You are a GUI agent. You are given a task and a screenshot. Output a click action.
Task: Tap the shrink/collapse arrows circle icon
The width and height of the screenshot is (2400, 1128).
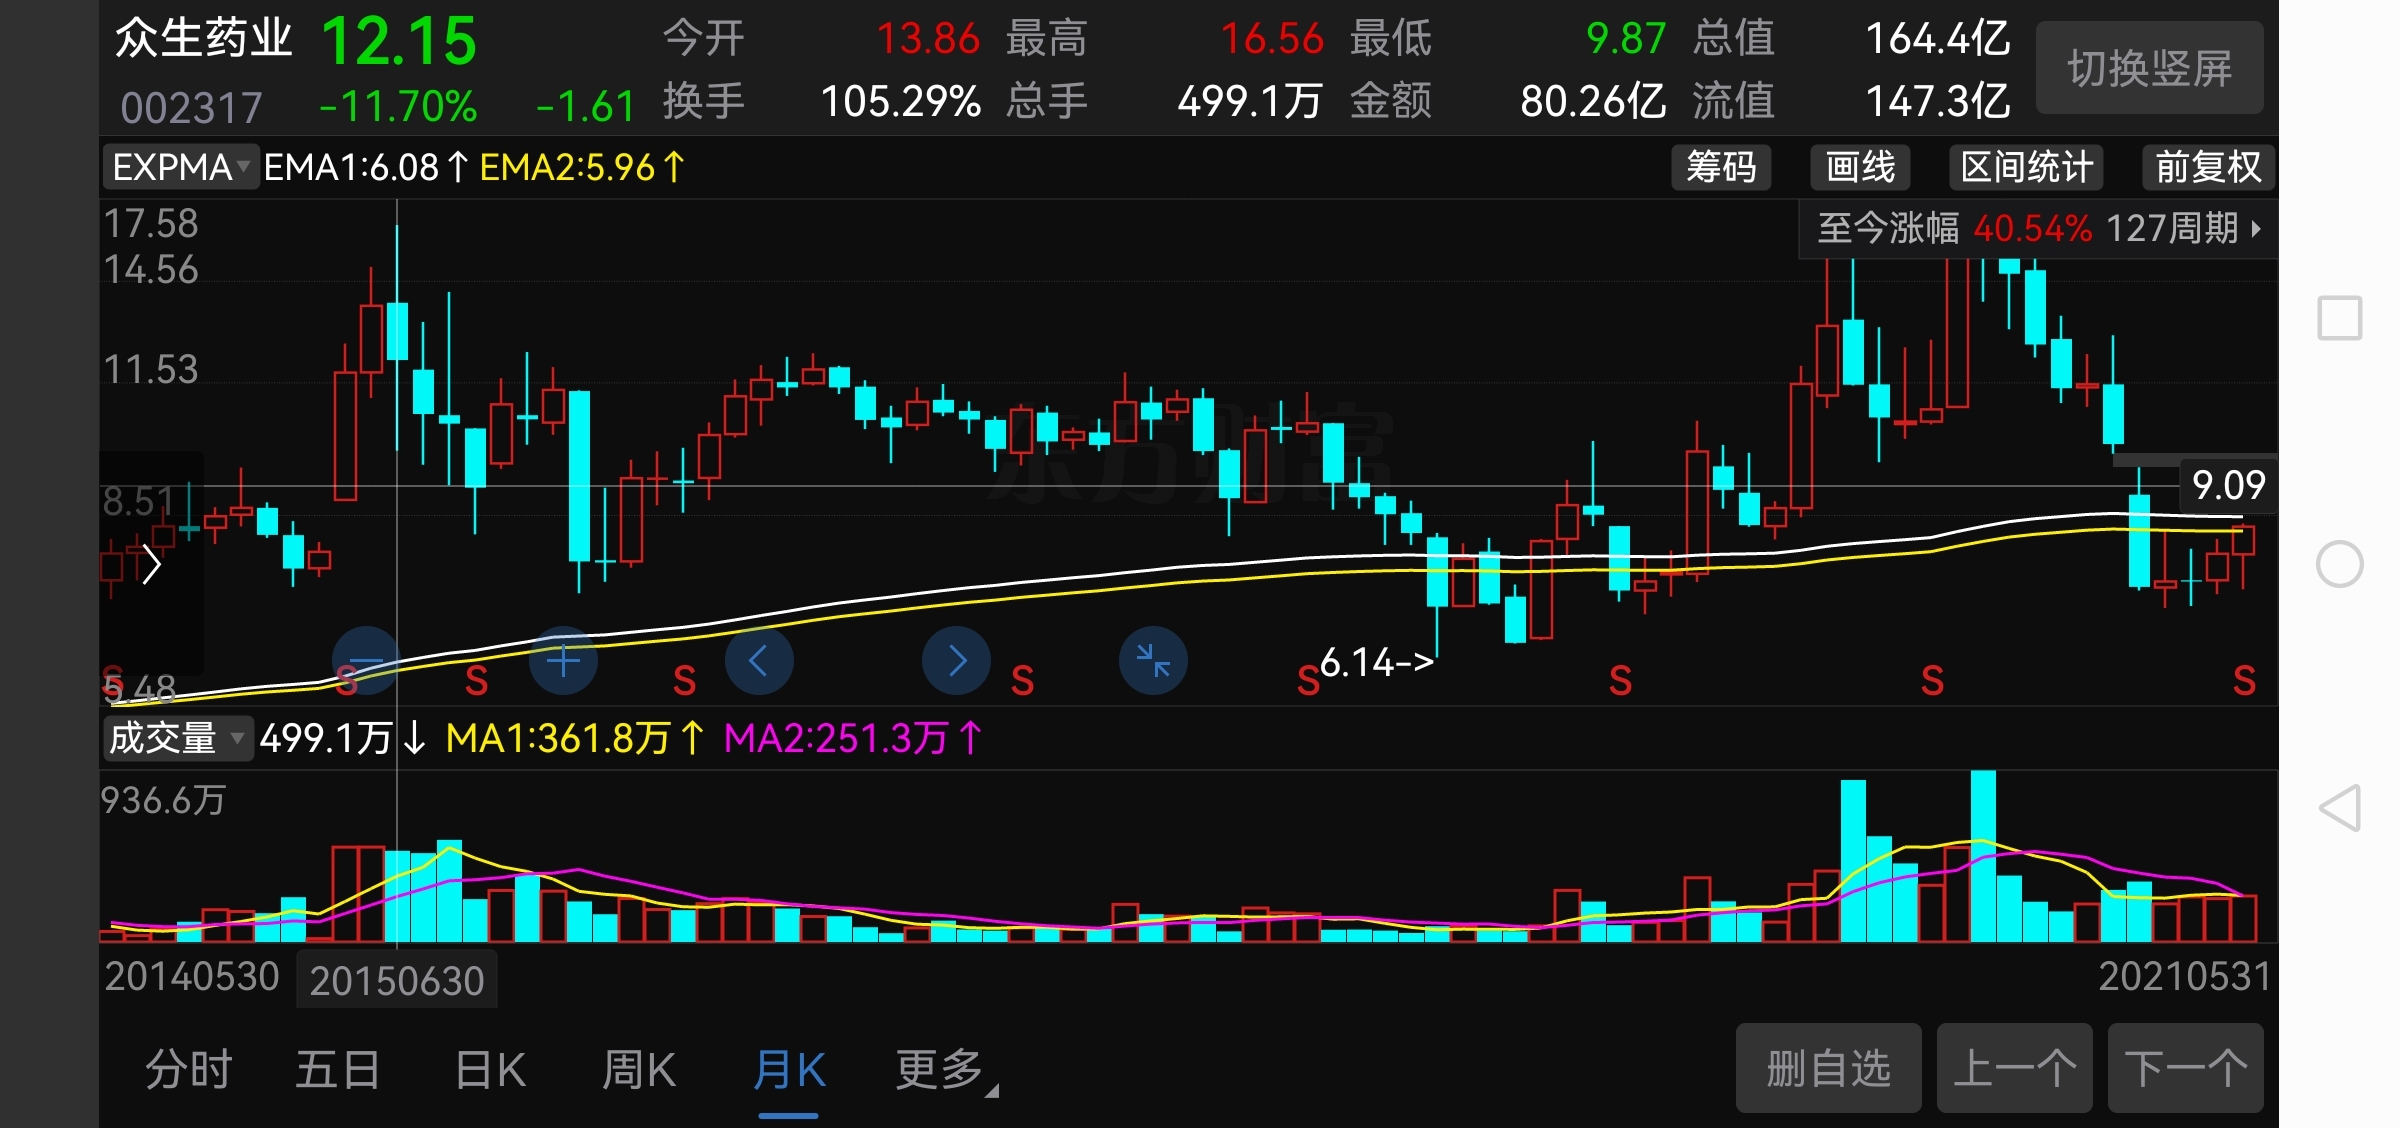tap(1153, 661)
